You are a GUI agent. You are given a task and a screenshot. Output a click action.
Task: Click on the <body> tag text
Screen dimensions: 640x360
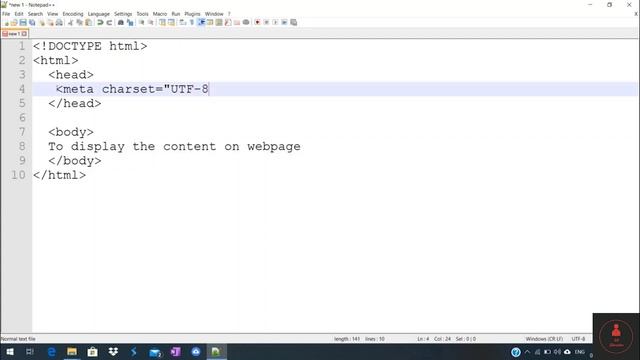[71, 132]
